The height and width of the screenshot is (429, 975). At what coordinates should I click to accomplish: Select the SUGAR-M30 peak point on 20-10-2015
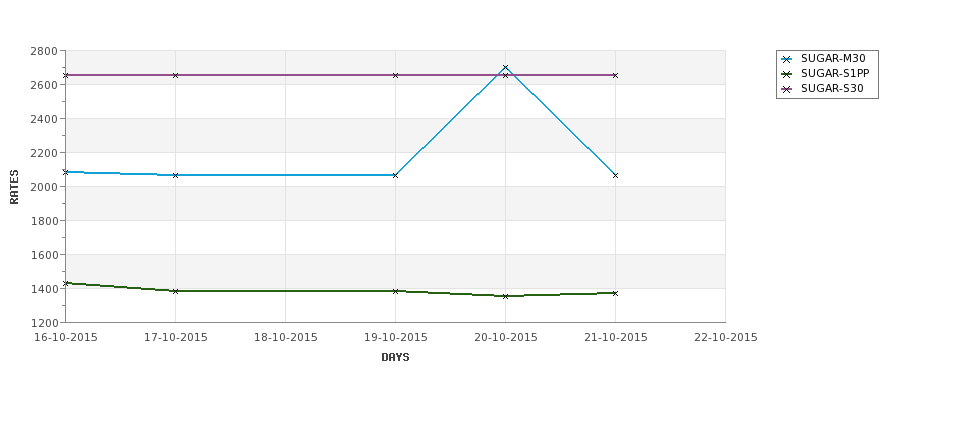(x=506, y=68)
